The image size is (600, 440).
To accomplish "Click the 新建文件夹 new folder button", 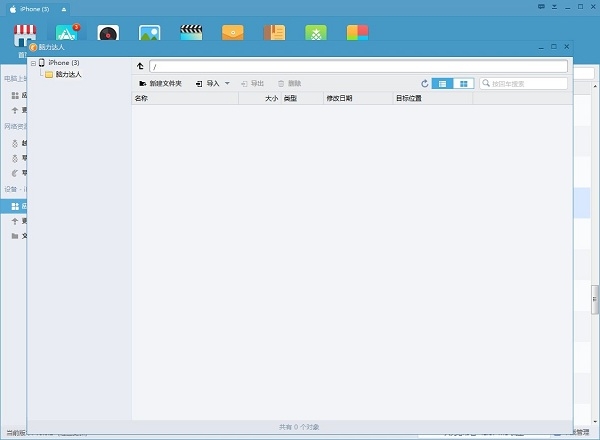I will tap(160, 83).
